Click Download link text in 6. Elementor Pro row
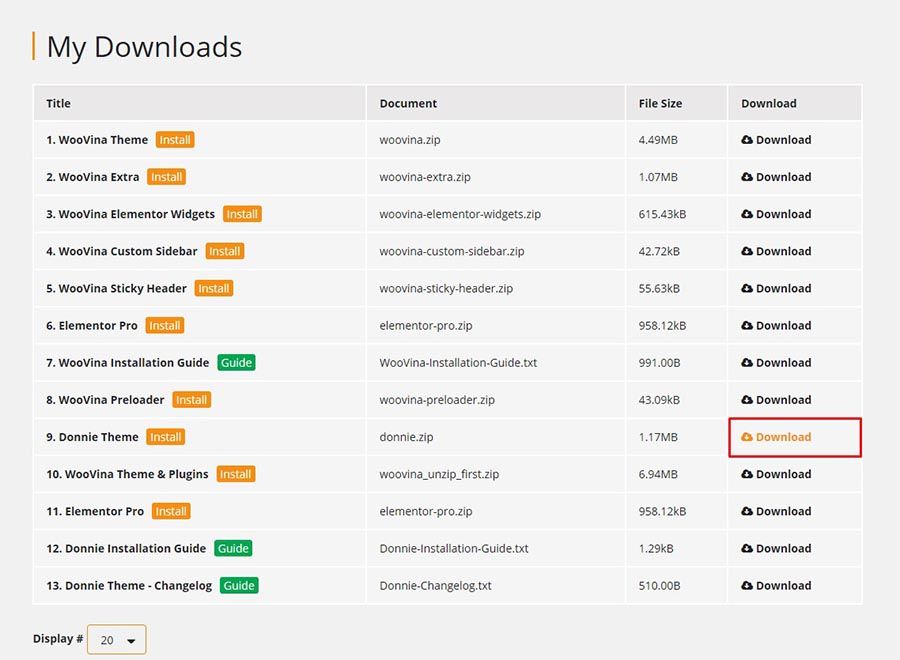 [x=783, y=325]
